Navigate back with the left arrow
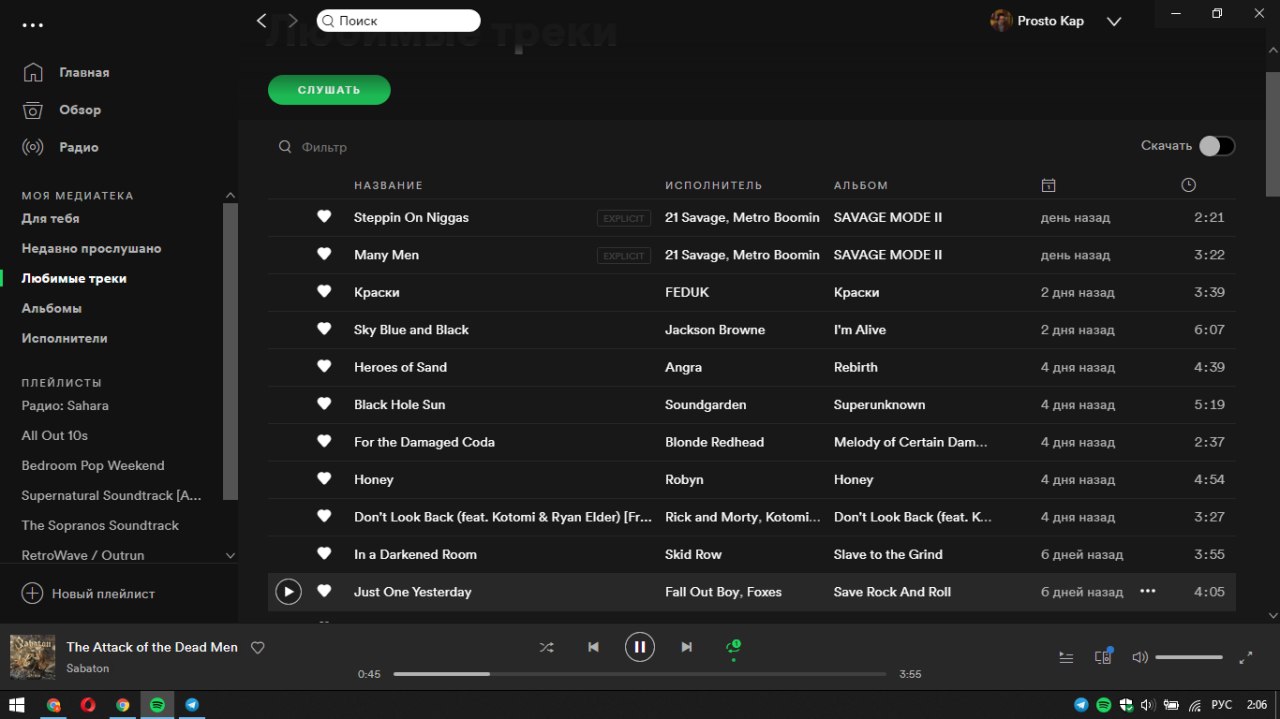The width and height of the screenshot is (1280, 719). (262, 20)
